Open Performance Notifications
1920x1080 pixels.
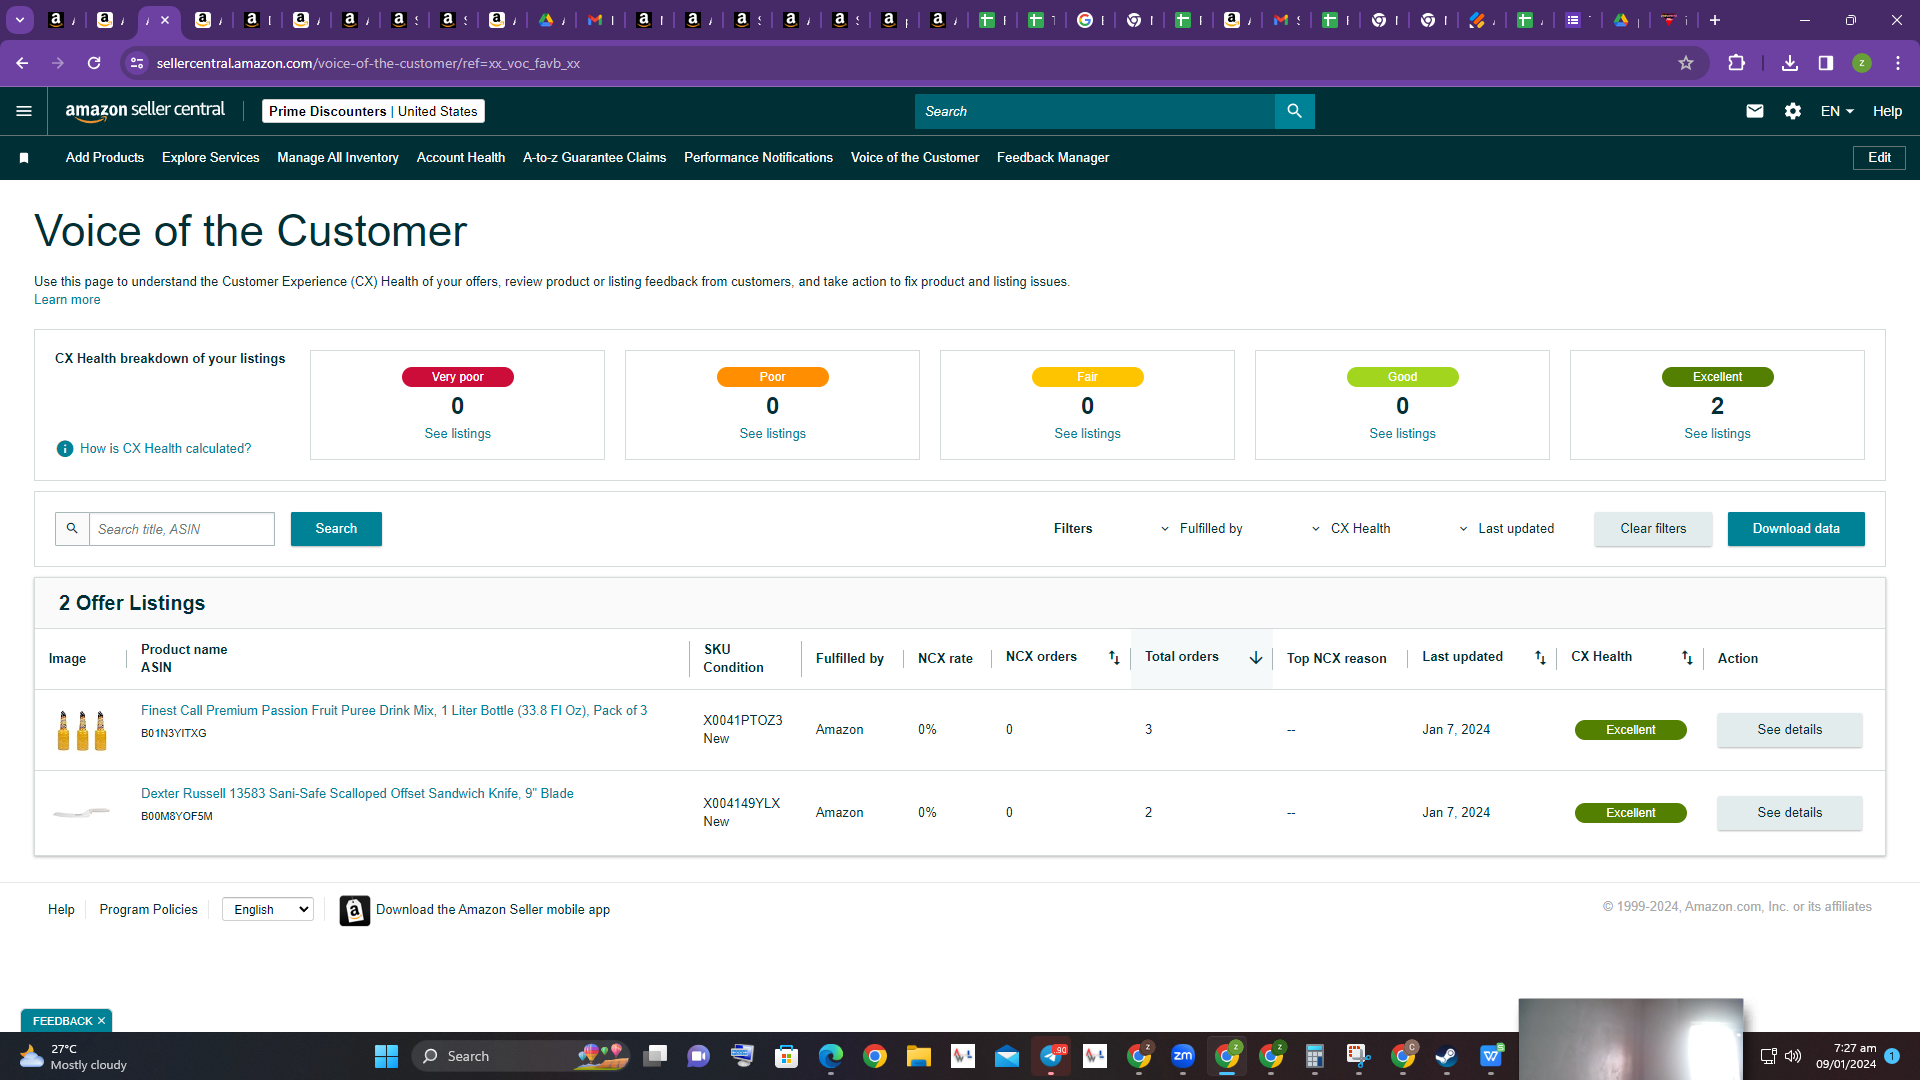[x=759, y=158]
